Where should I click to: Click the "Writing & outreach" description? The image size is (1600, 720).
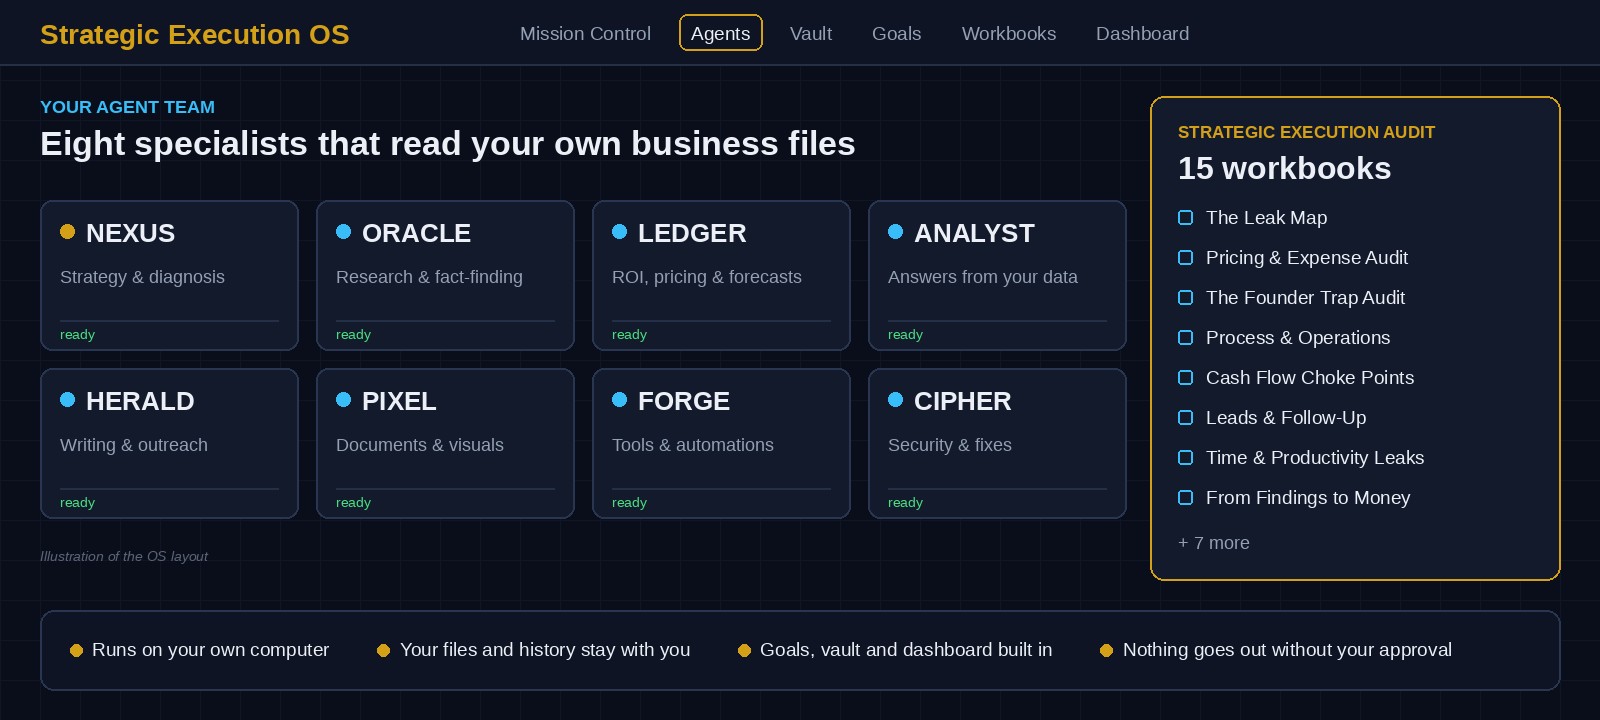[134, 445]
